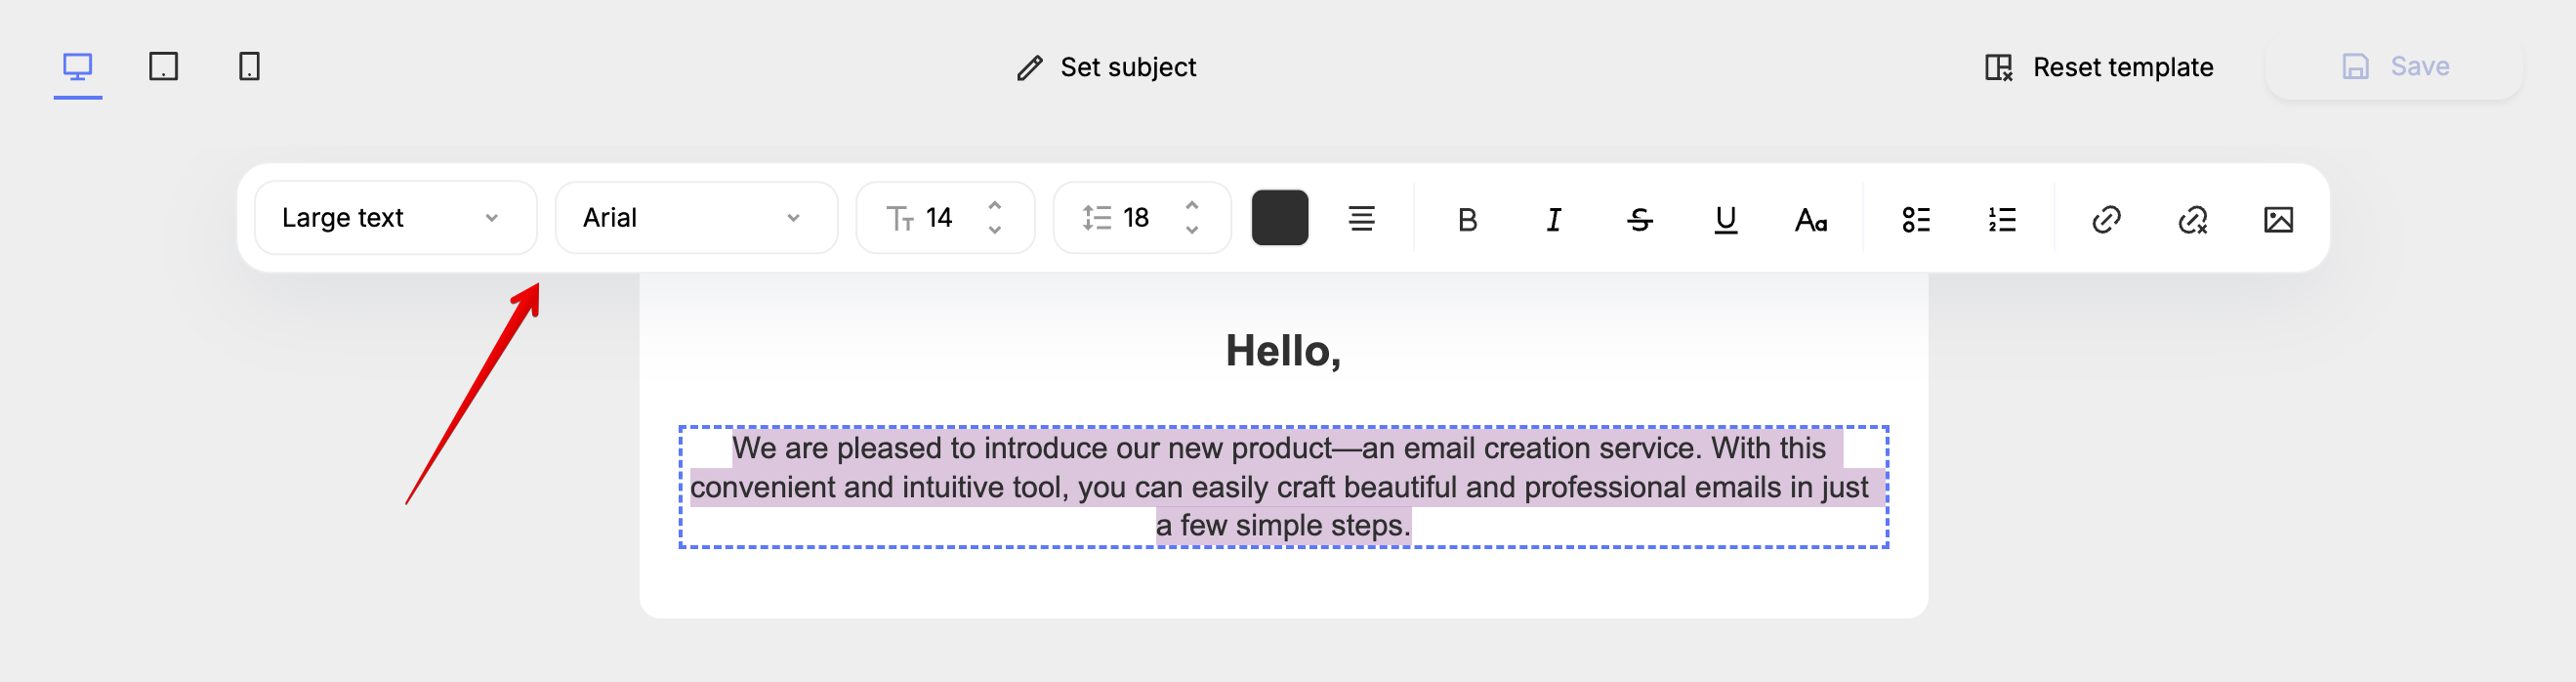The image size is (2576, 682).
Task: Reset the email template
Action: 2098,67
